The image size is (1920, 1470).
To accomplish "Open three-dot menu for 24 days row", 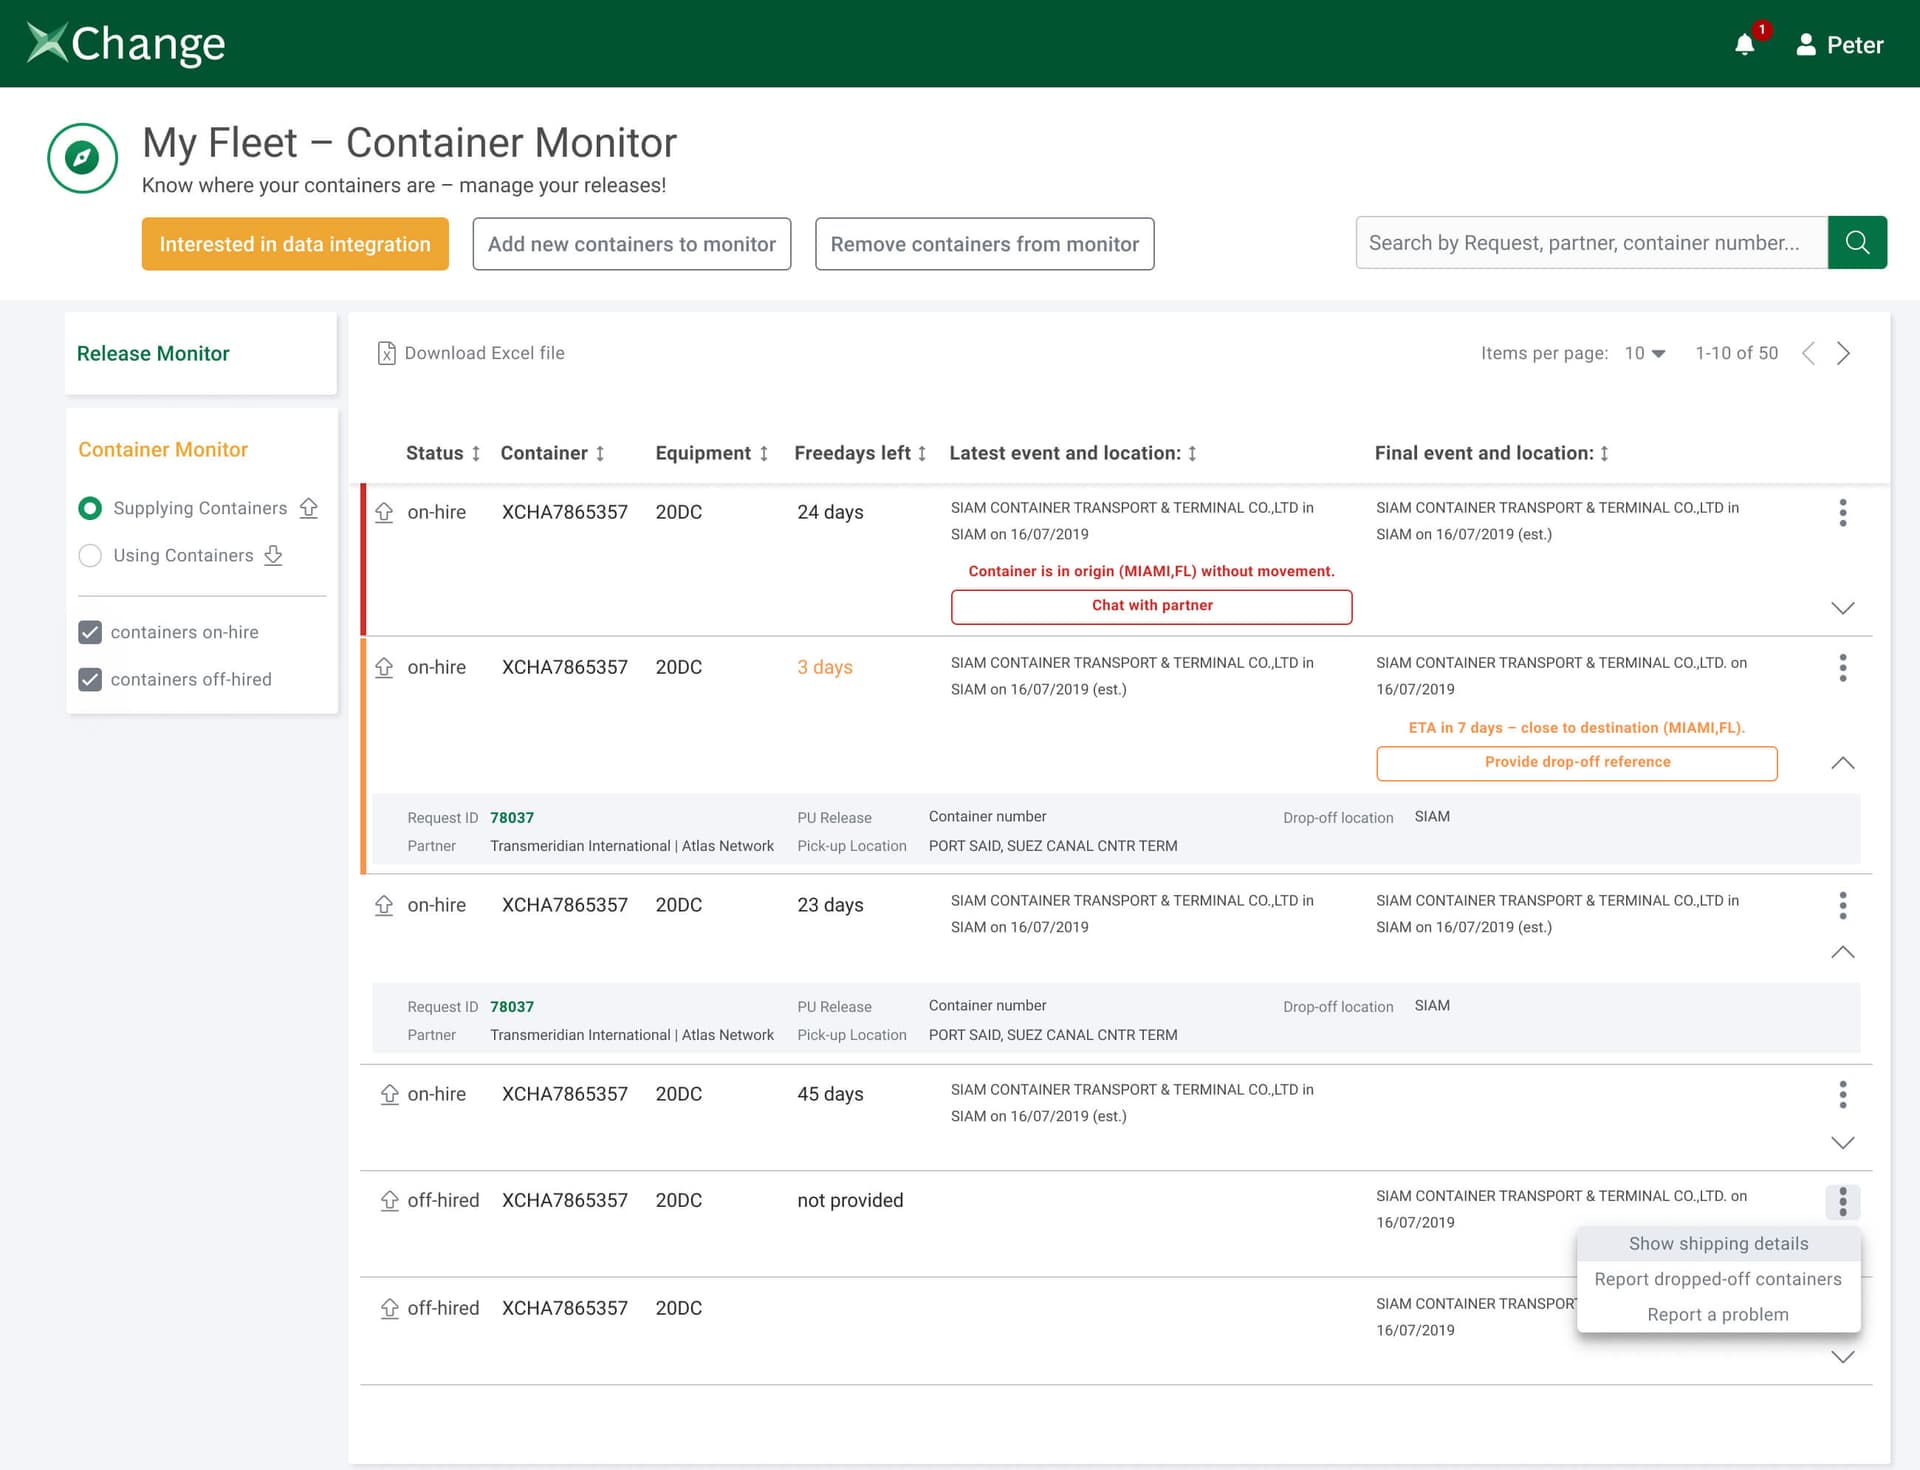I will click(x=1842, y=513).
